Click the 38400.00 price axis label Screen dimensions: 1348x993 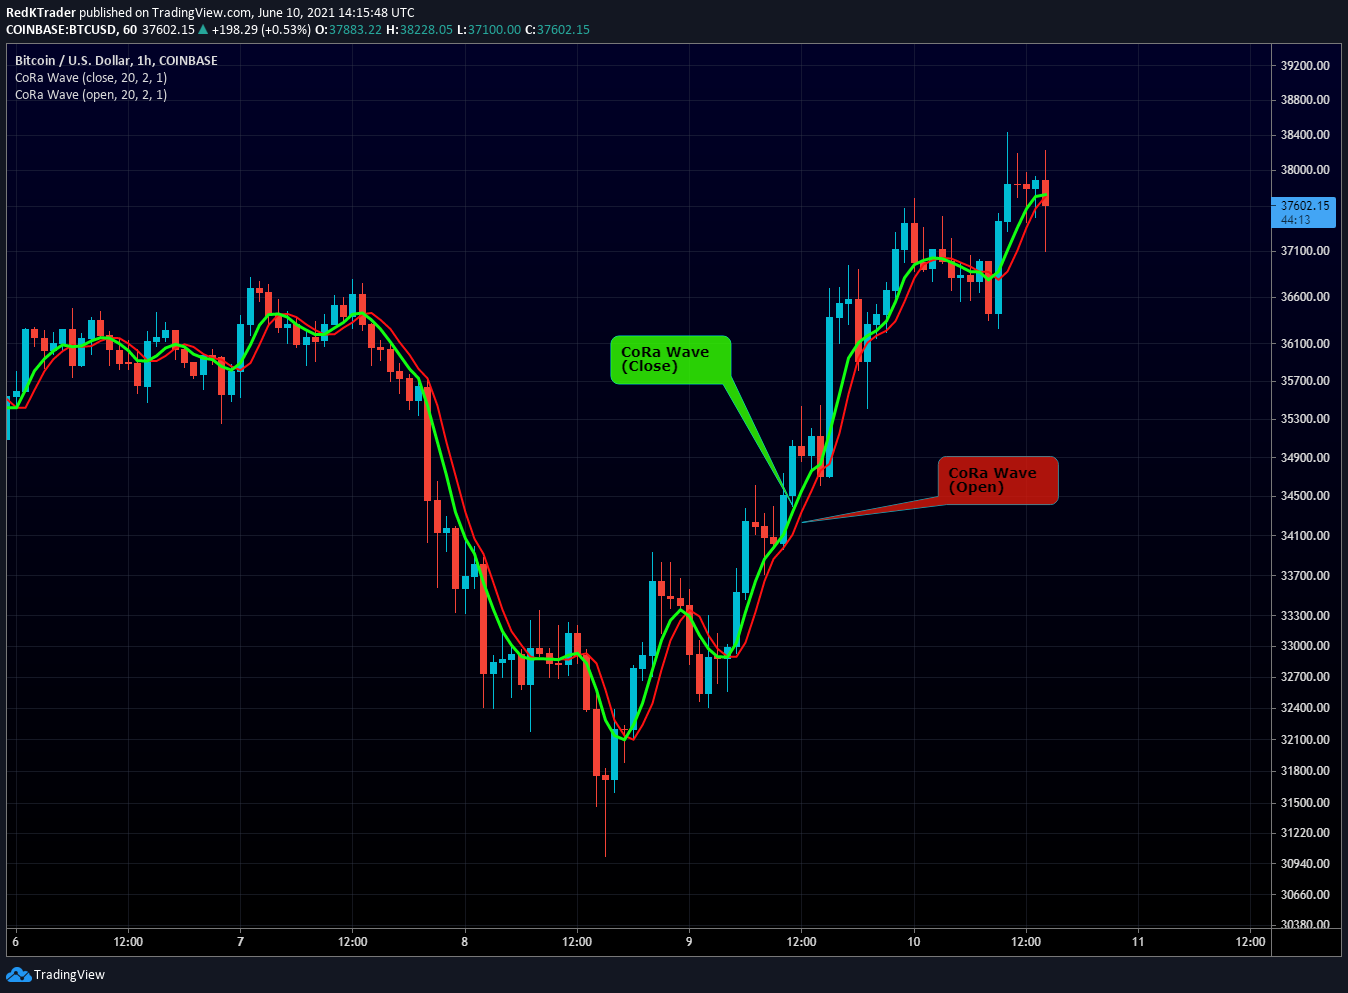pos(1305,135)
